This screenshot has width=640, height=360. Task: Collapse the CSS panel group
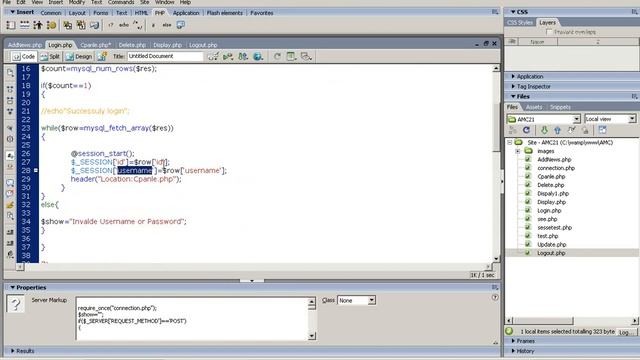[x=513, y=12]
